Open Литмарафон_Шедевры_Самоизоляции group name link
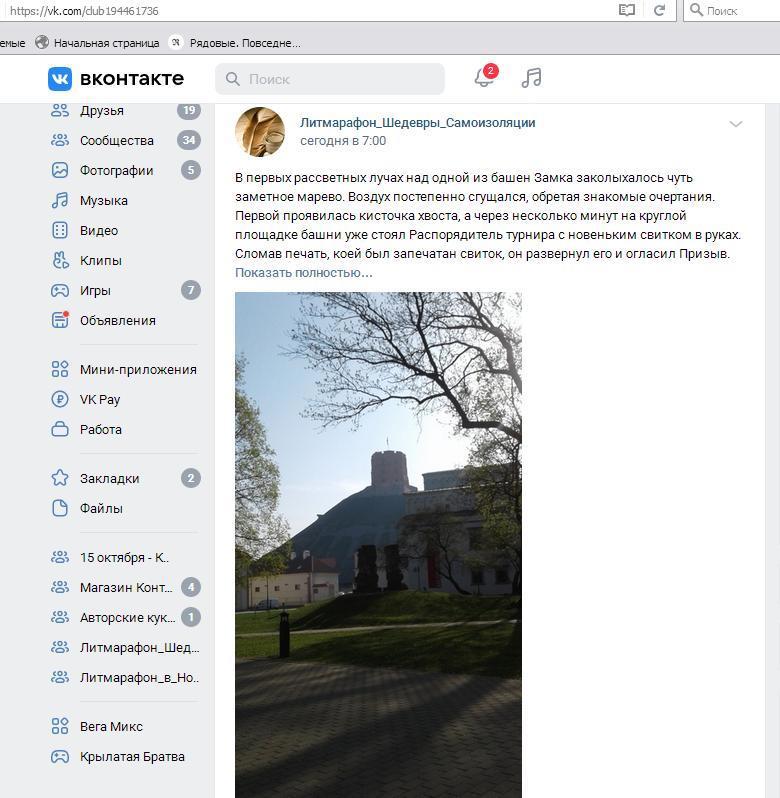The image size is (780, 798). (417, 123)
